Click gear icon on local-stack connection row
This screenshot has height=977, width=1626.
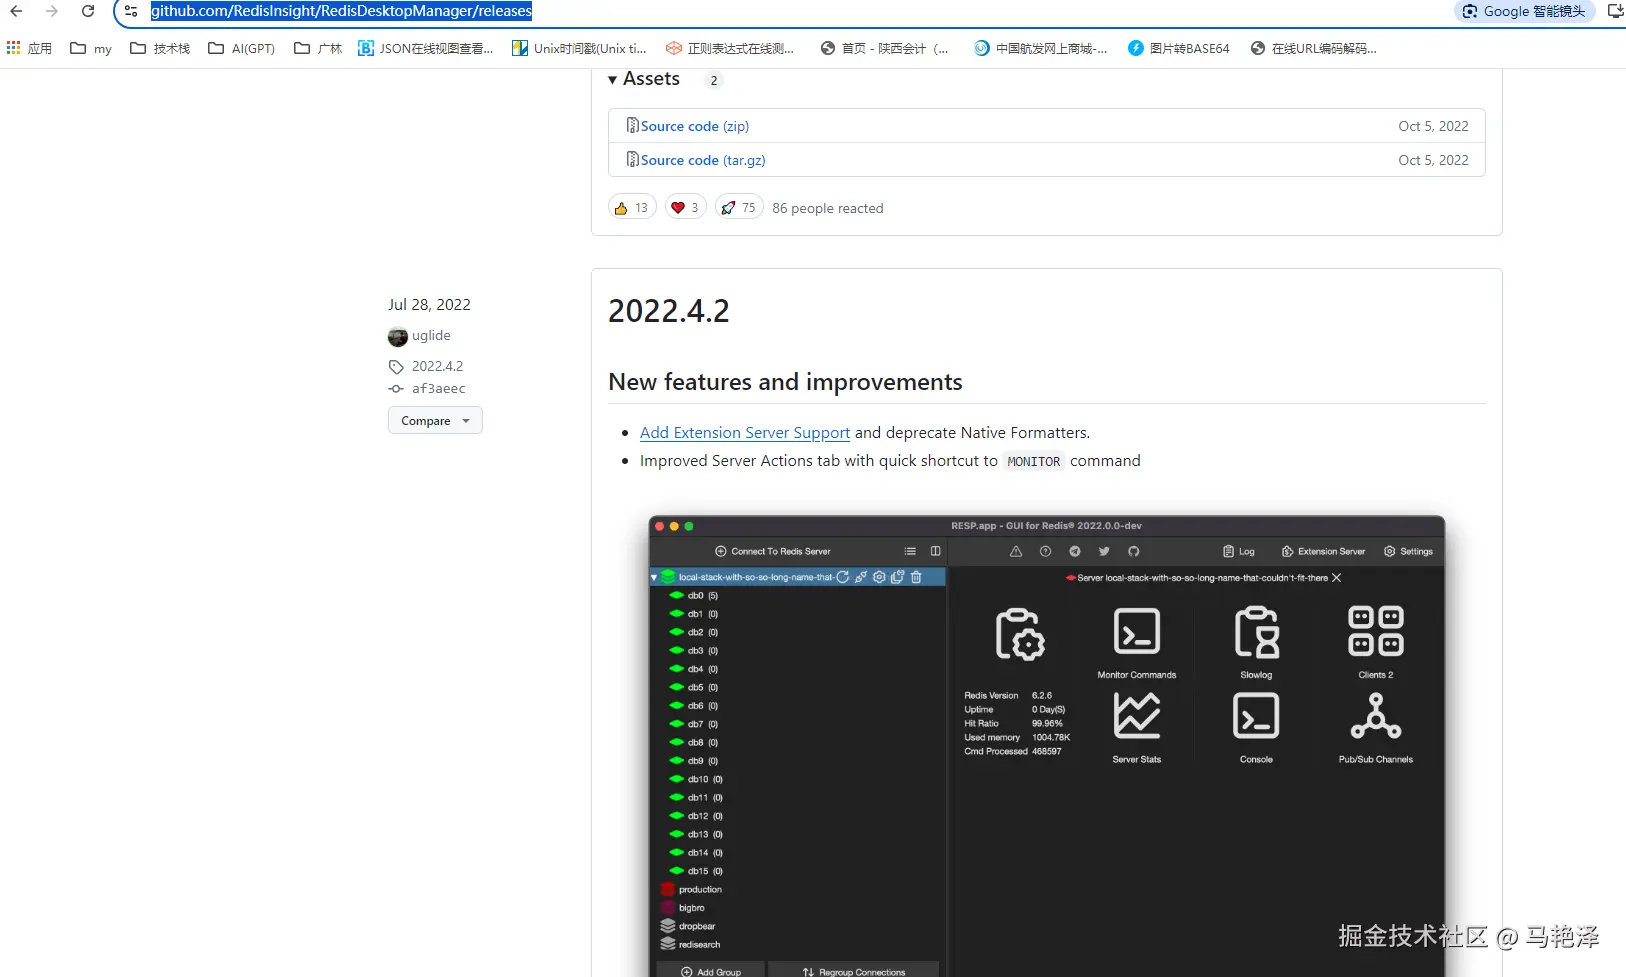[879, 577]
